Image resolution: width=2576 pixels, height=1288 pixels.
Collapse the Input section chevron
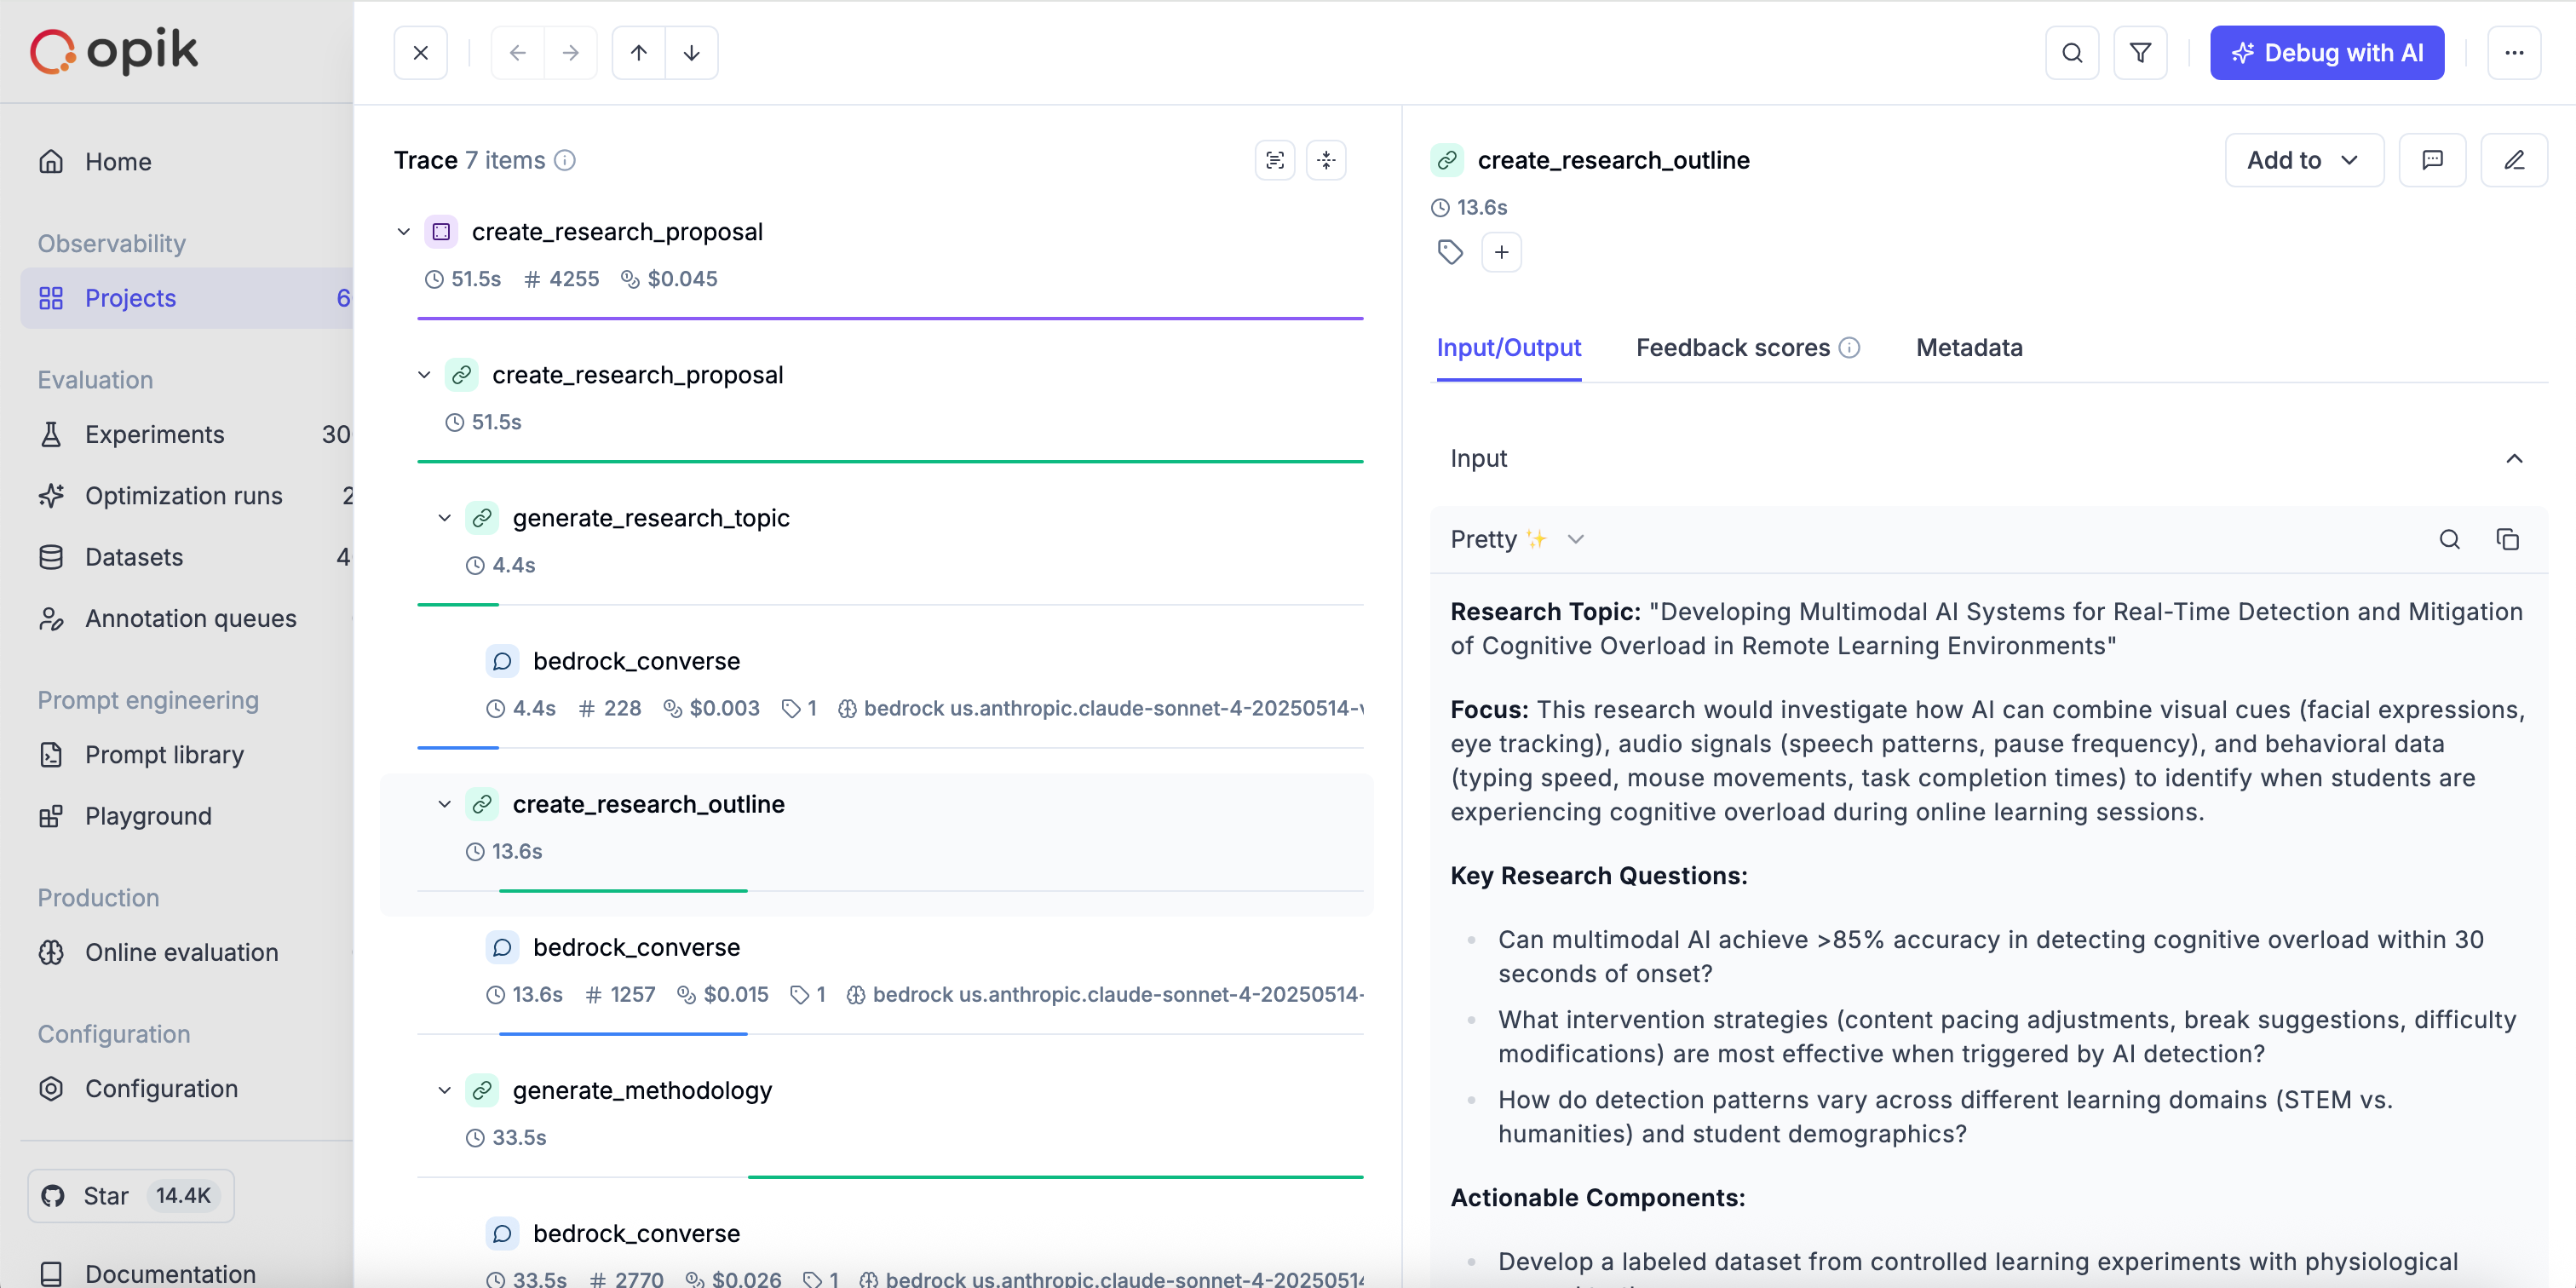click(x=2514, y=458)
